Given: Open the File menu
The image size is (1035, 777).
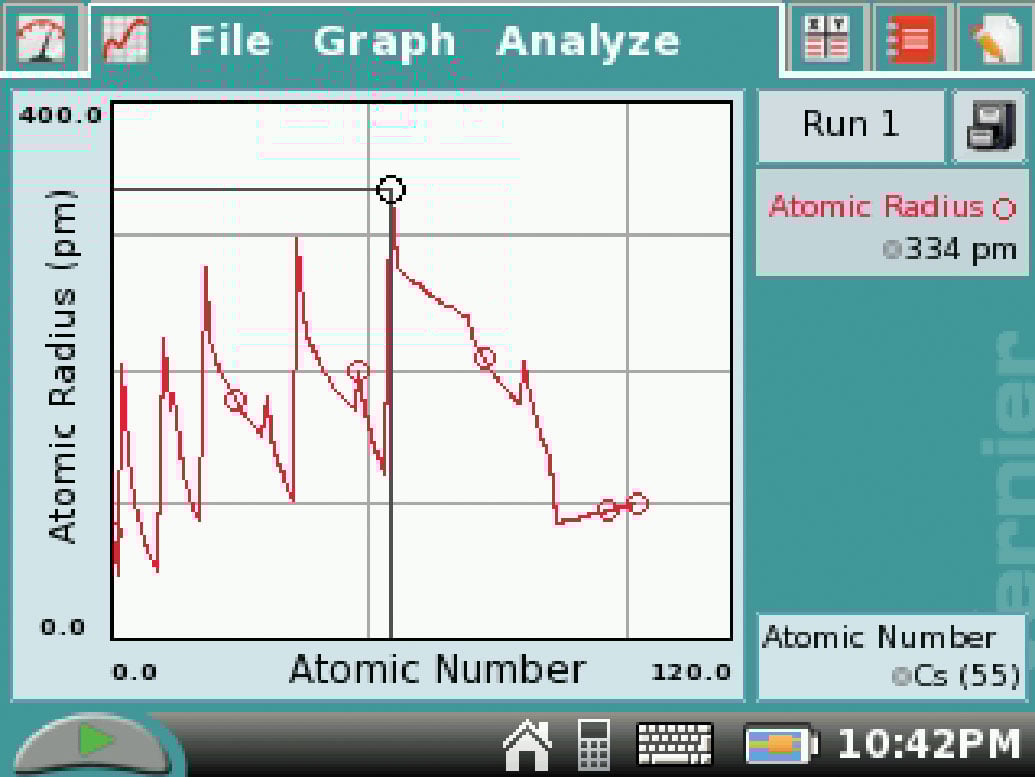Looking at the screenshot, I should click(x=230, y=41).
